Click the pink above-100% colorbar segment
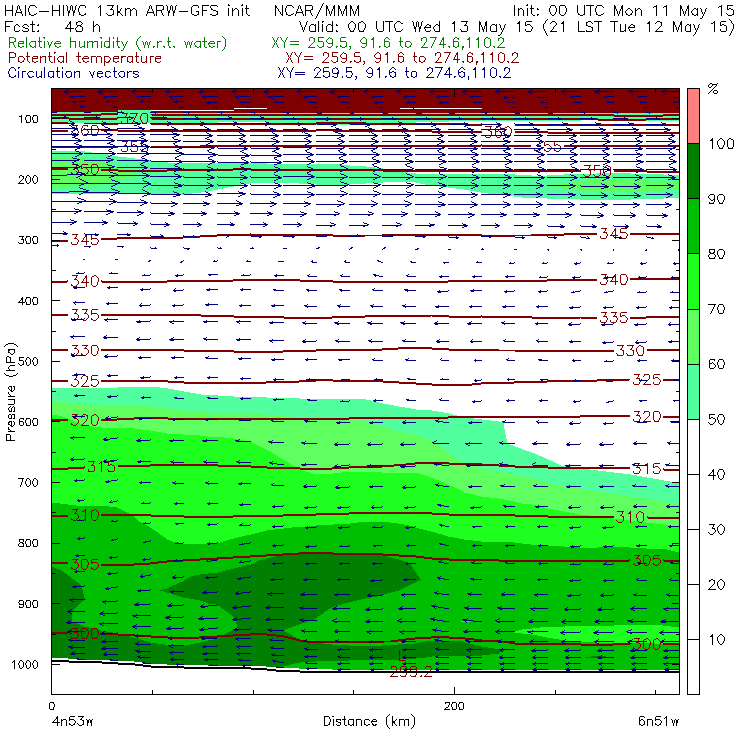The height and width of the screenshot is (740, 740). (x=693, y=116)
